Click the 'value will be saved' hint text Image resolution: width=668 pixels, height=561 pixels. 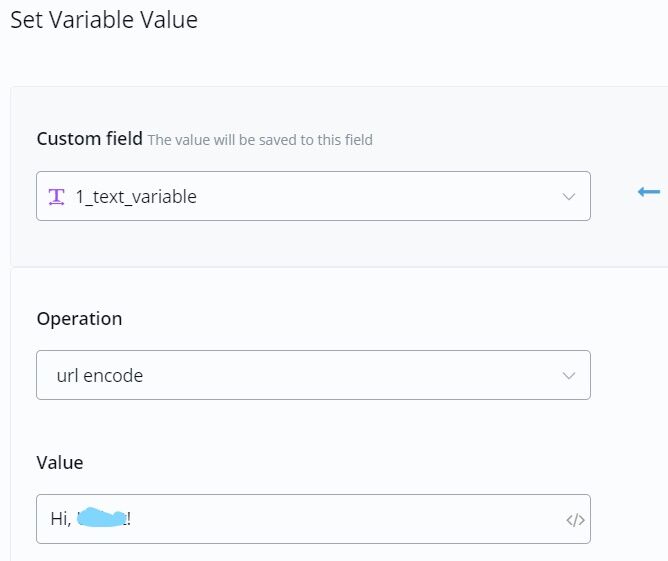(260, 140)
